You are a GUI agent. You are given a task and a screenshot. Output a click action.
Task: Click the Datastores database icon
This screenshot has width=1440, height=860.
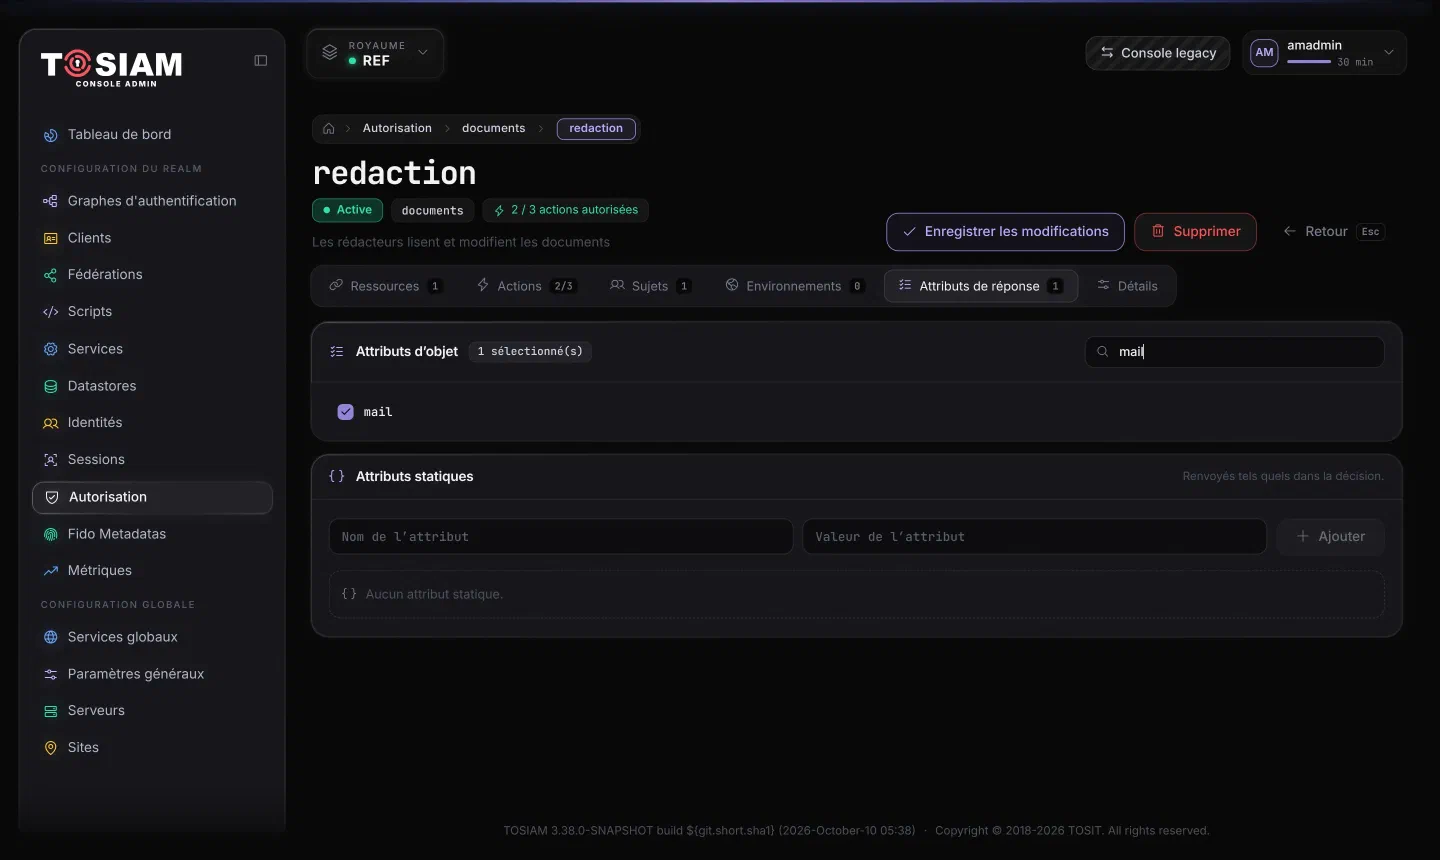pyautogui.click(x=51, y=386)
